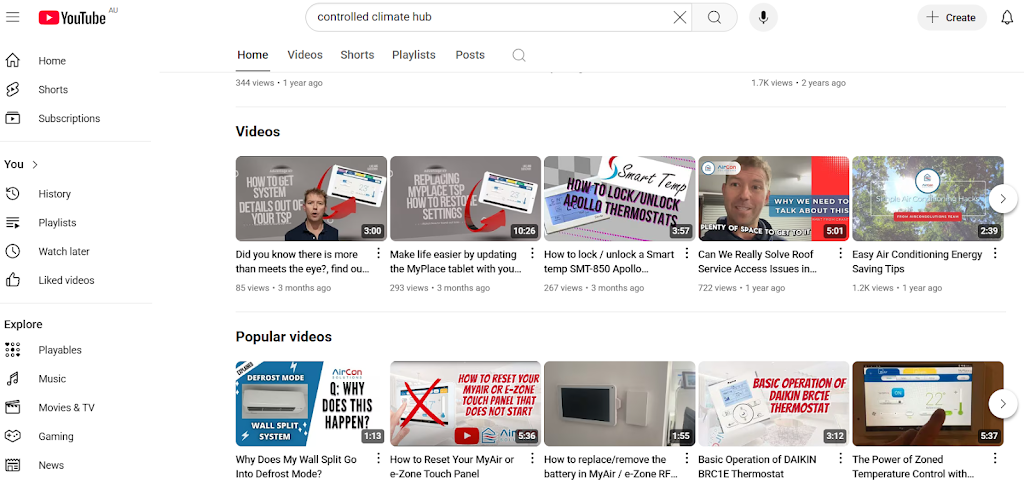Click the Create button
The width and height of the screenshot is (1024, 485).
pyautogui.click(x=951, y=17)
